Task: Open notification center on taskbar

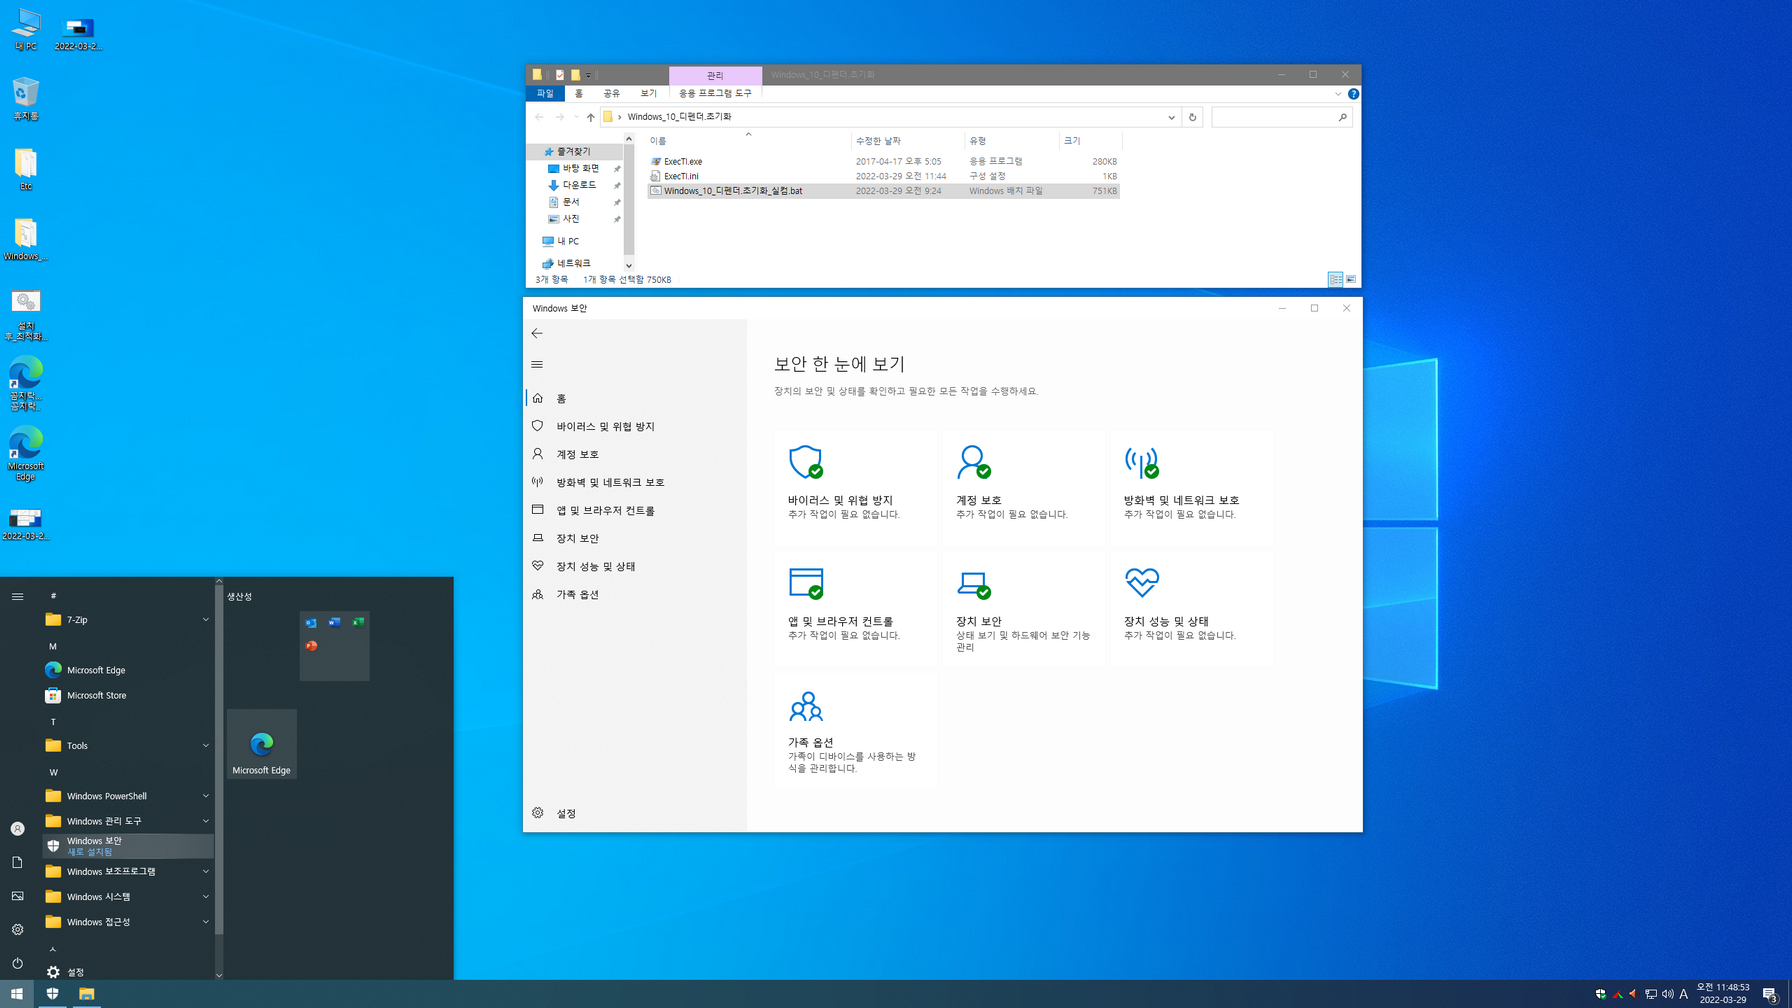Action: pyautogui.click(x=1769, y=994)
